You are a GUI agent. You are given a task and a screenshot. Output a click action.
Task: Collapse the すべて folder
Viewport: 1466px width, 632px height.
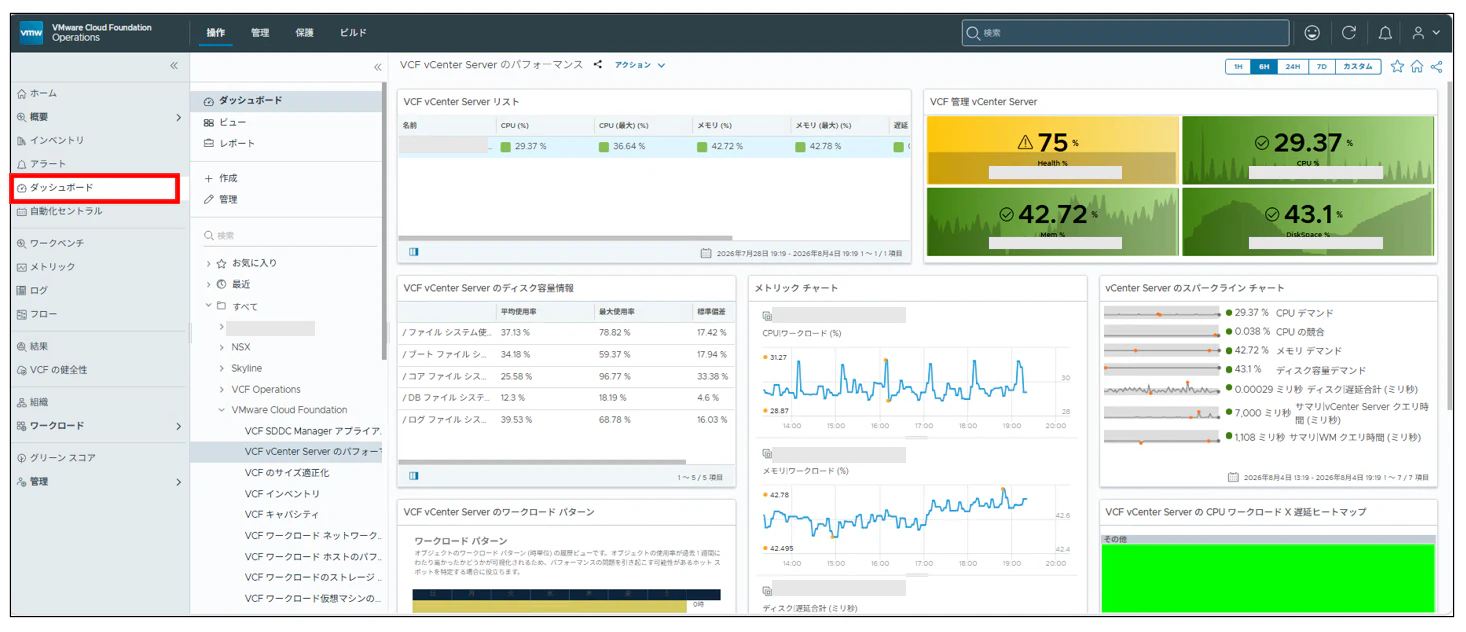[x=209, y=306]
